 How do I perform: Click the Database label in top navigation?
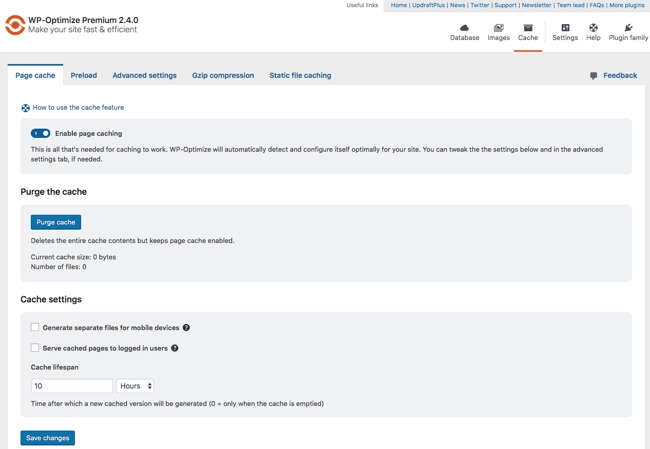tap(464, 38)
